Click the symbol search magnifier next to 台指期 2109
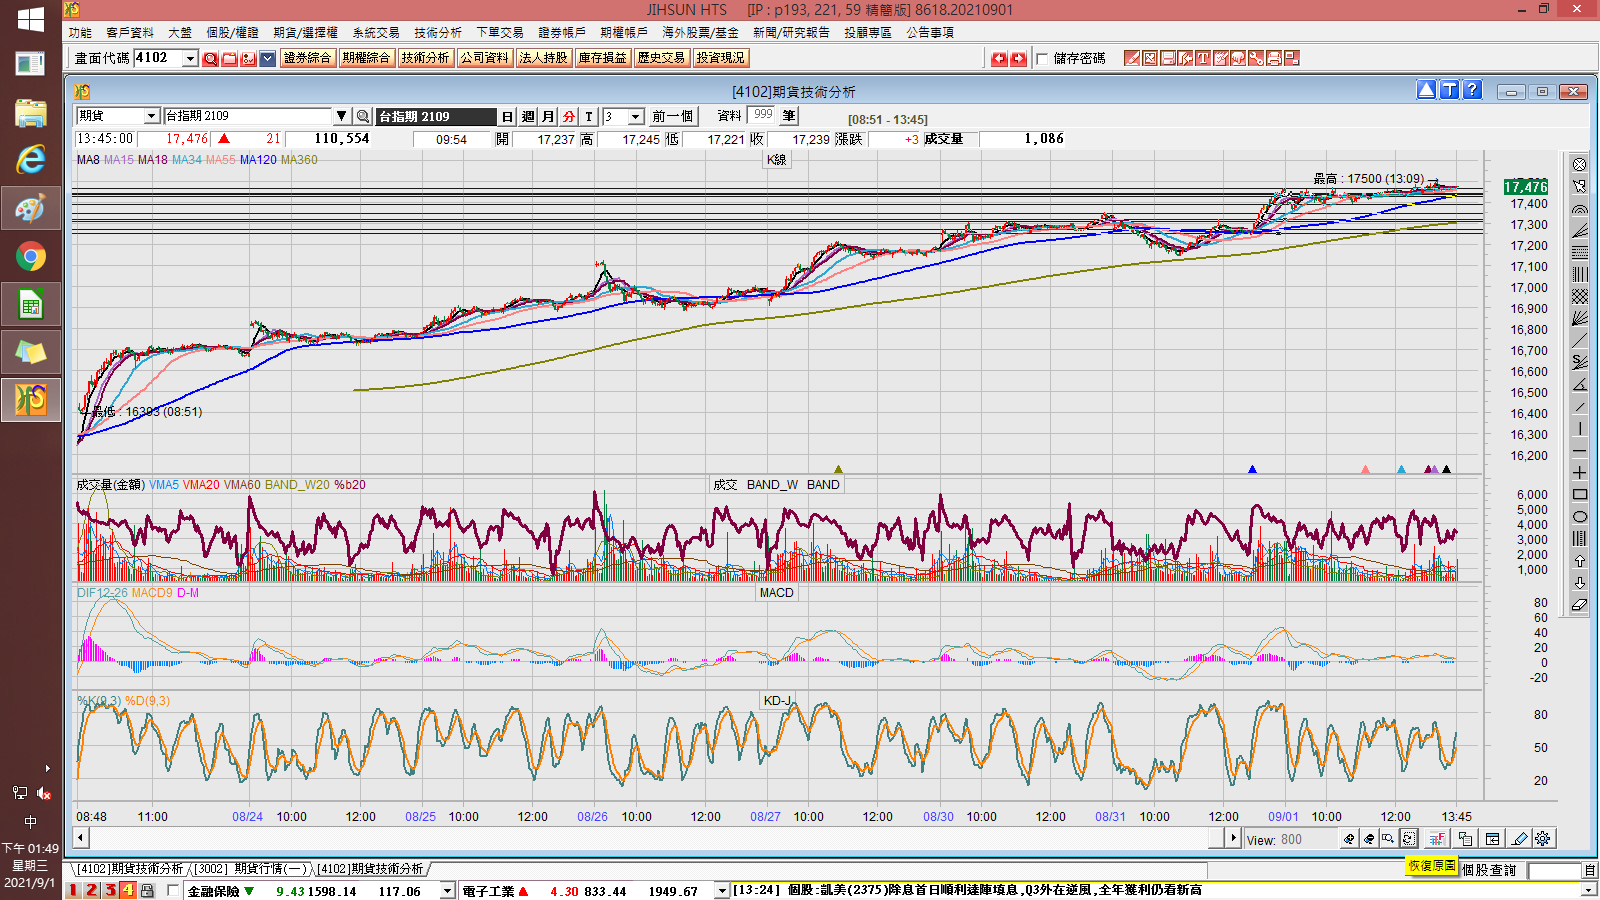 [x=363, y=116]
